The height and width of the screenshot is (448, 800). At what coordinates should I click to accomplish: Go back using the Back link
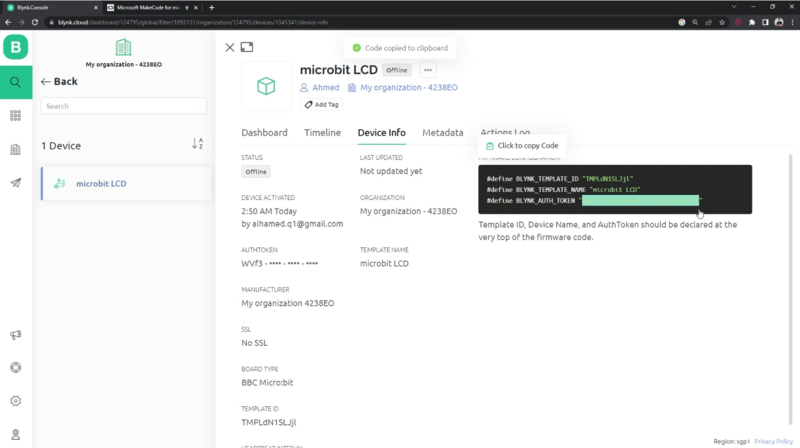point(59,82)
